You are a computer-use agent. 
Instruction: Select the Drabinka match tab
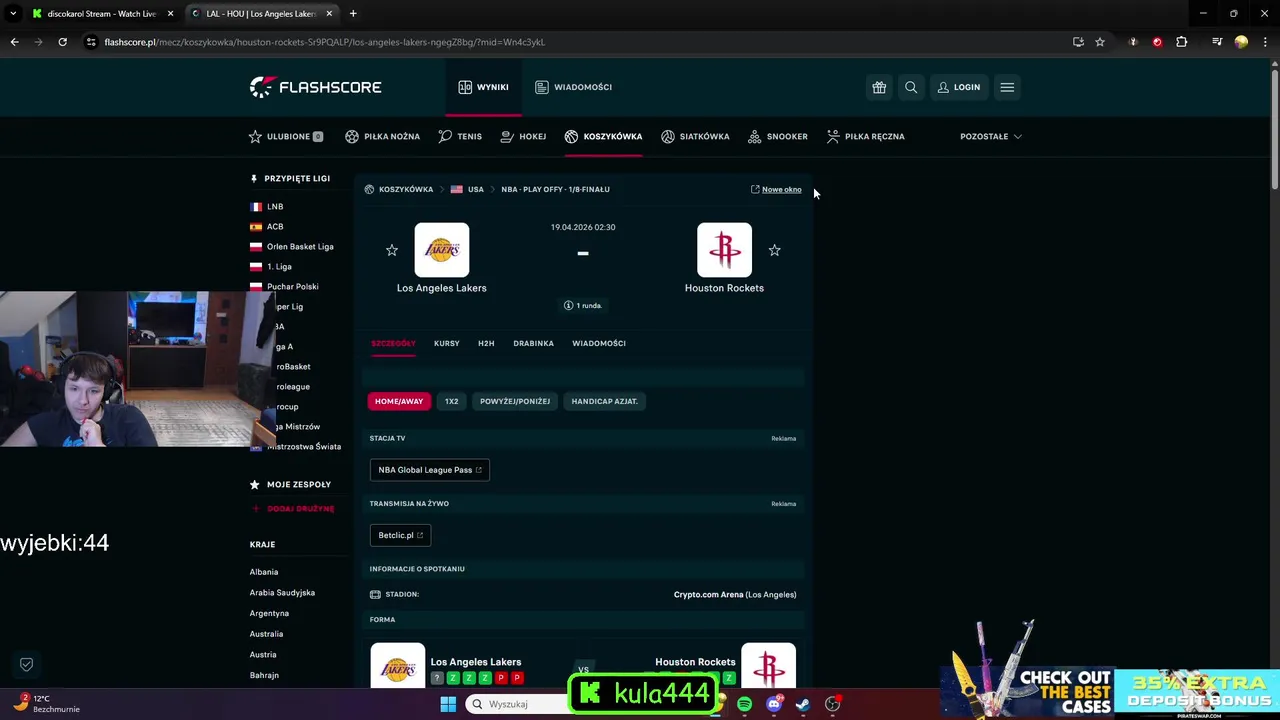pos(533,343)
